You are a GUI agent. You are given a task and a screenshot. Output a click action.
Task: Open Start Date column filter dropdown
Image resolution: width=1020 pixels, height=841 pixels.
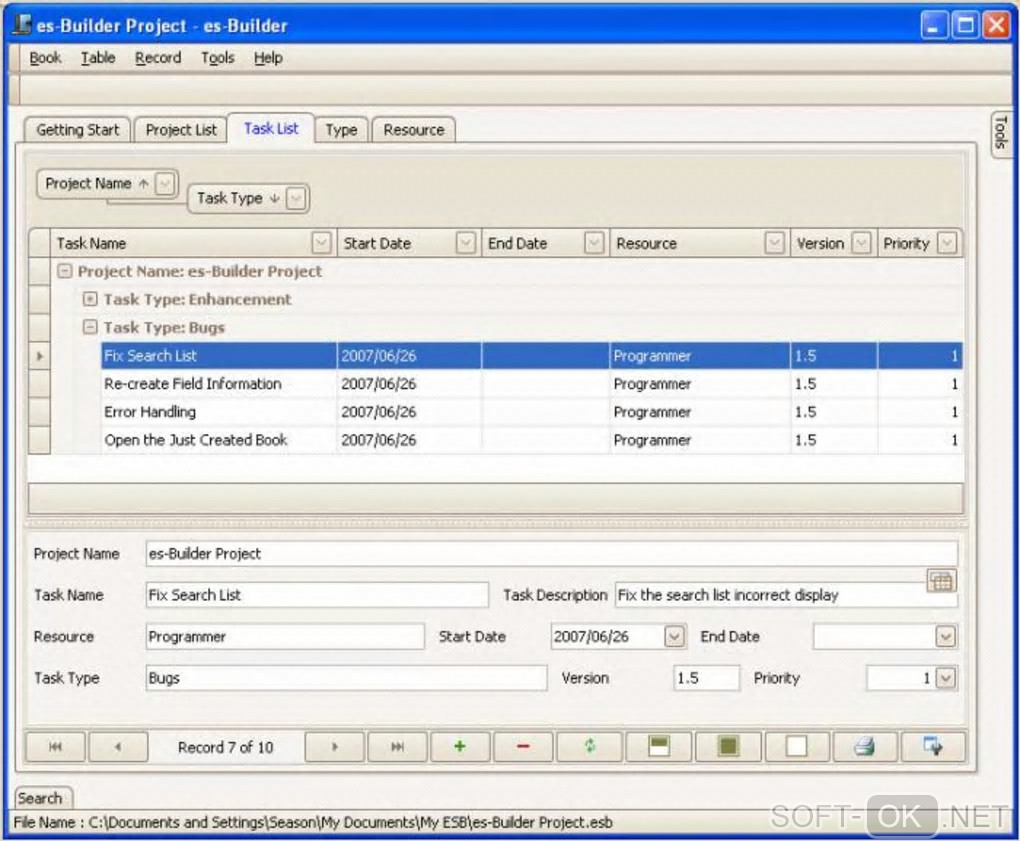point(465,243)
